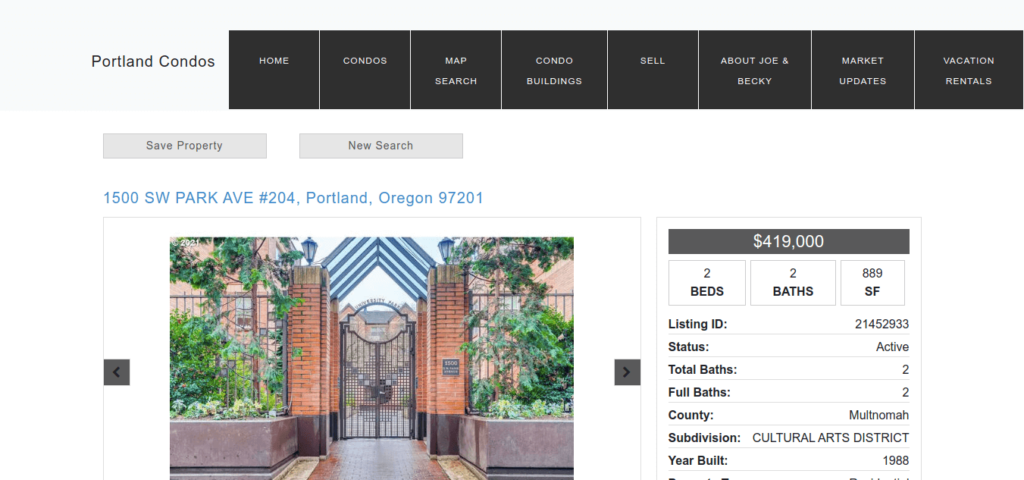Click the condo entrance gate photo
Viewport: 1024px width, 480px height.
[372, 359]
